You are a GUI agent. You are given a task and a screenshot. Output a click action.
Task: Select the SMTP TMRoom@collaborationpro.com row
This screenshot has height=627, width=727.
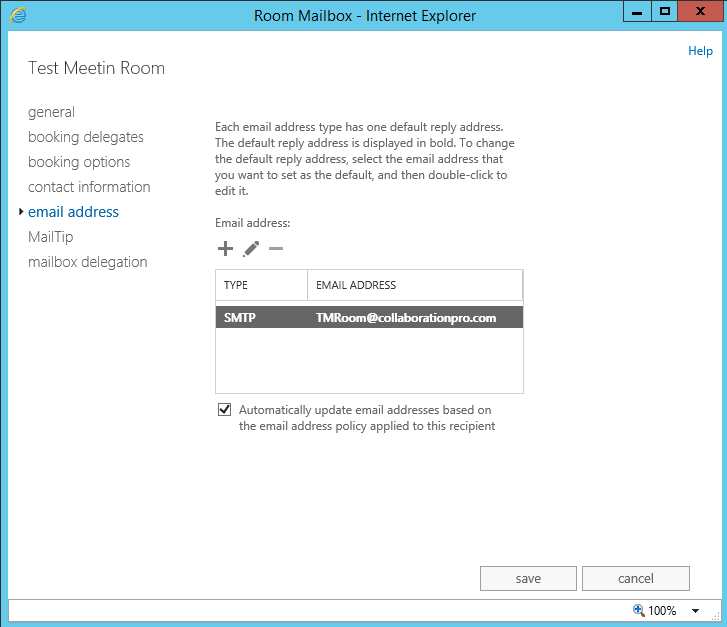tap(369, 317)
